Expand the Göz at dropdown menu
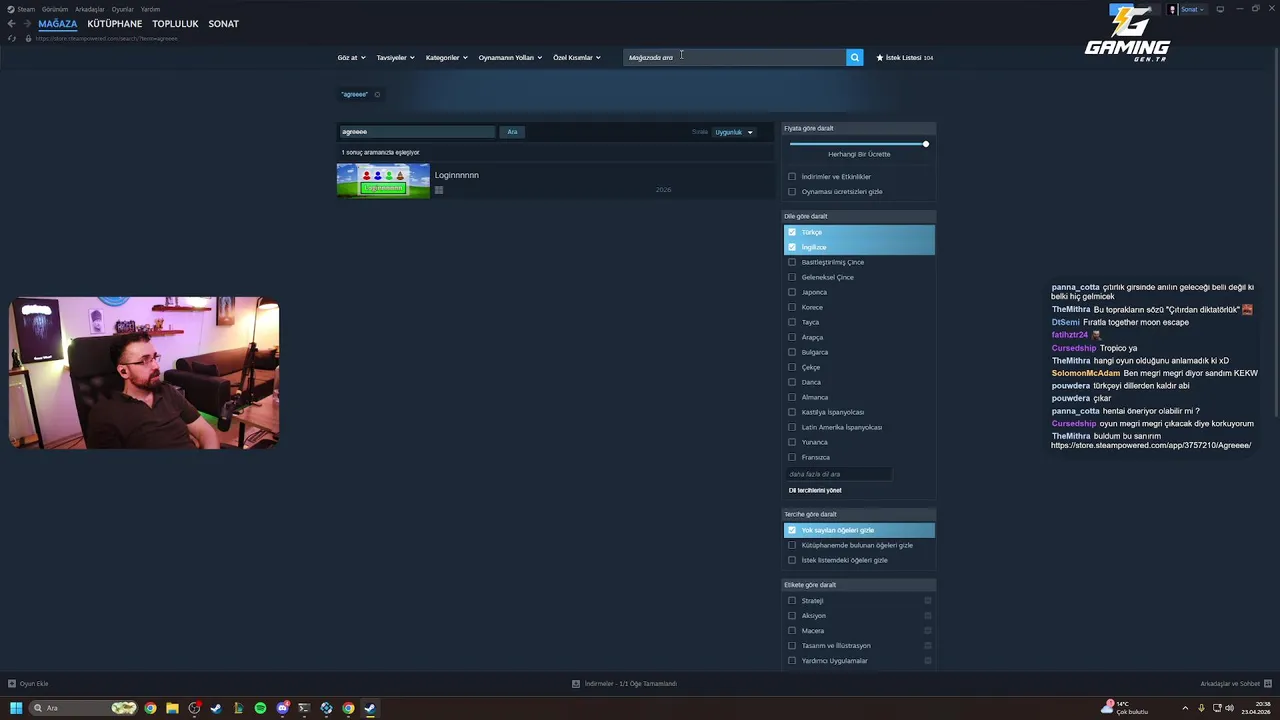1280x720 pixels. (351, 58)
